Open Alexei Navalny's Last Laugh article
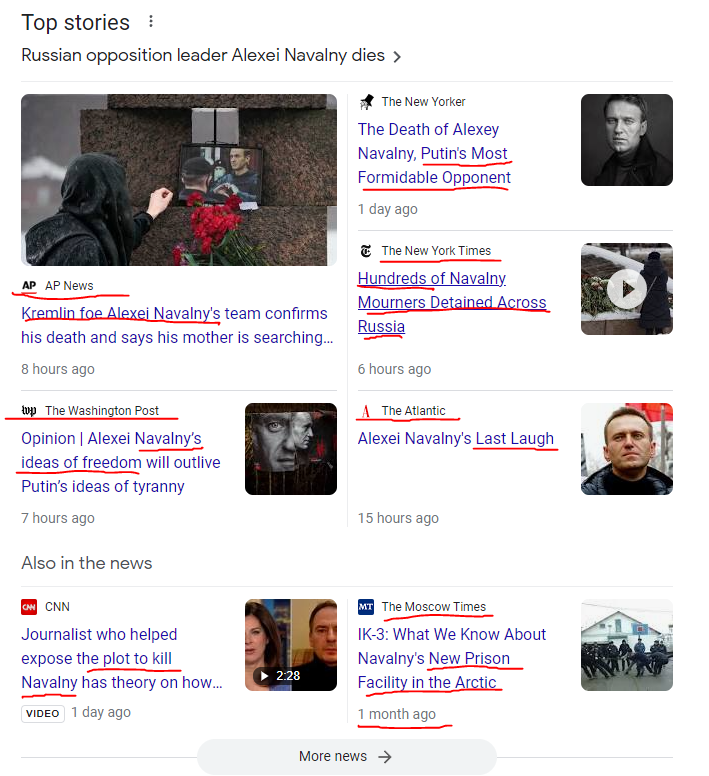 click(x=456, y=438)
